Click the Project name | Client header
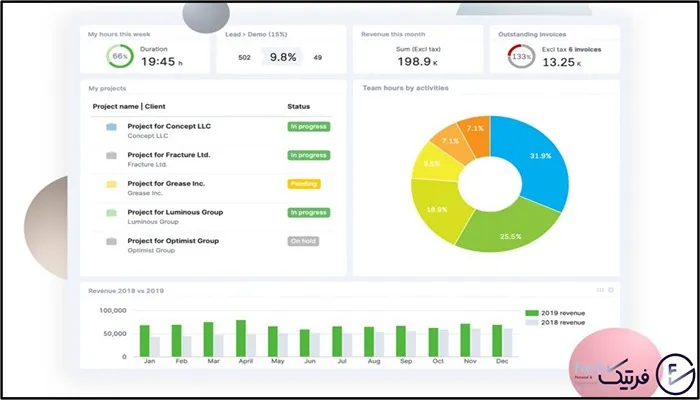Screen dimensions: 700x400 click(129, 107)
